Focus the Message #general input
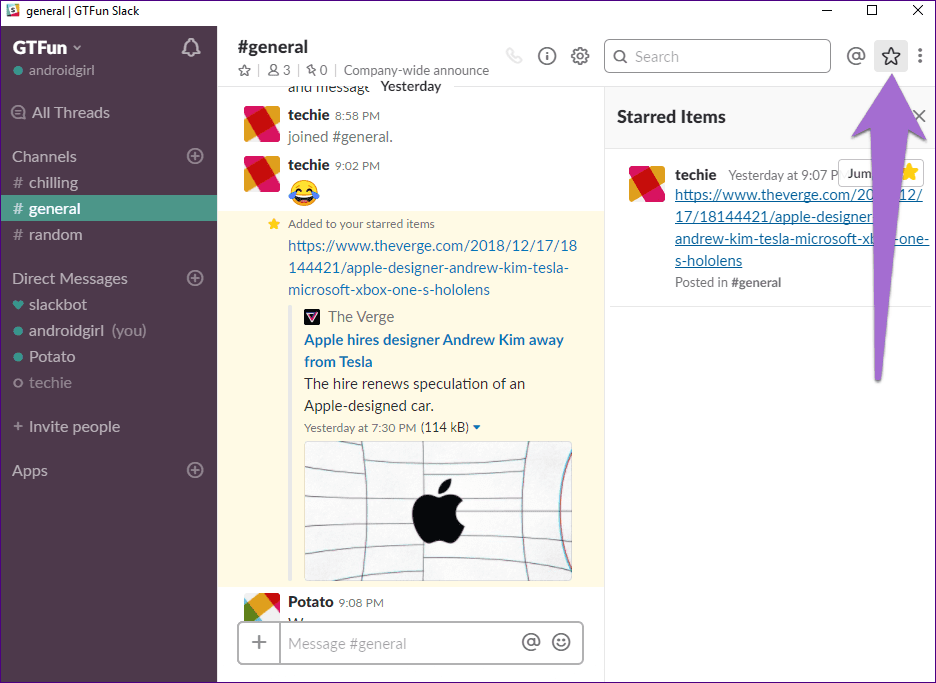Image resolution: width=936 pixels, height=683 pixels. (x=400, y=643)
